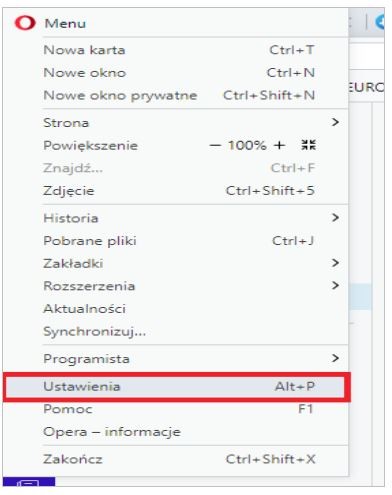This screenshot has height=495, width=392.
Task: Open Ustawienia from the menu
Action: point(177,387)
